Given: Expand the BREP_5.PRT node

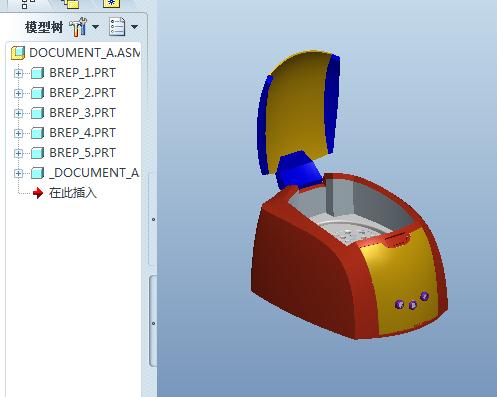Looking at the screenshot, I should coord(18,153).
